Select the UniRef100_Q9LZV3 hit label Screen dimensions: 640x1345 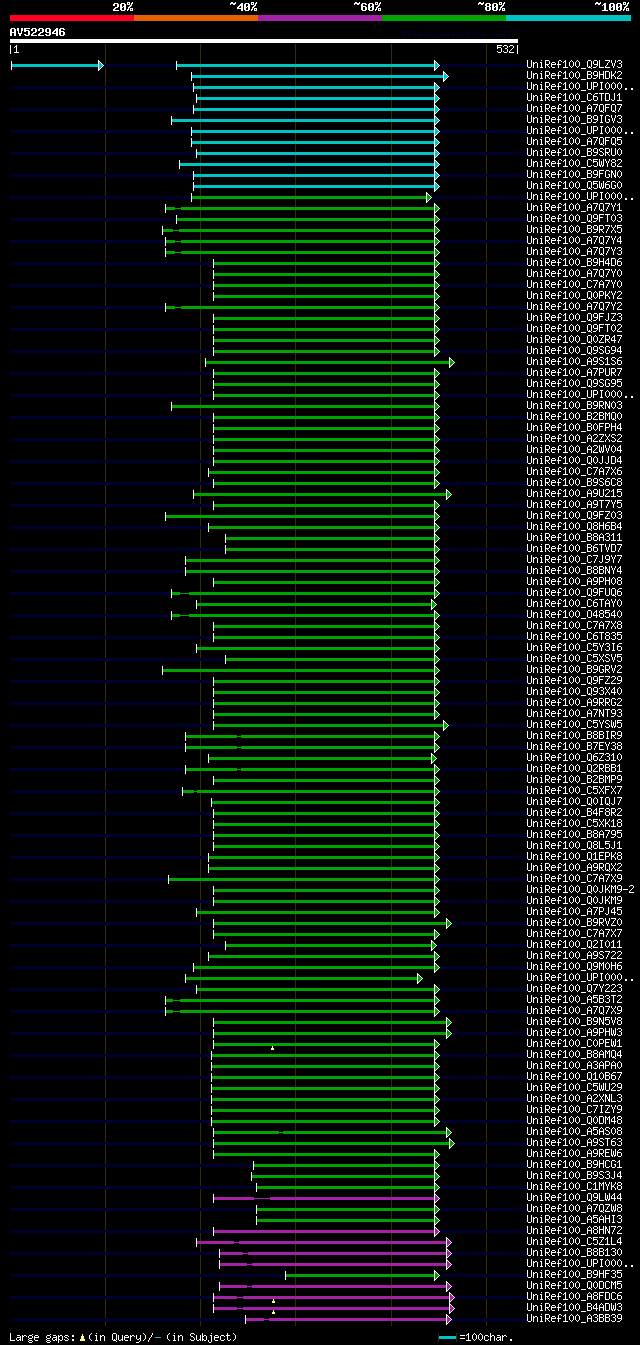[574, 65]
